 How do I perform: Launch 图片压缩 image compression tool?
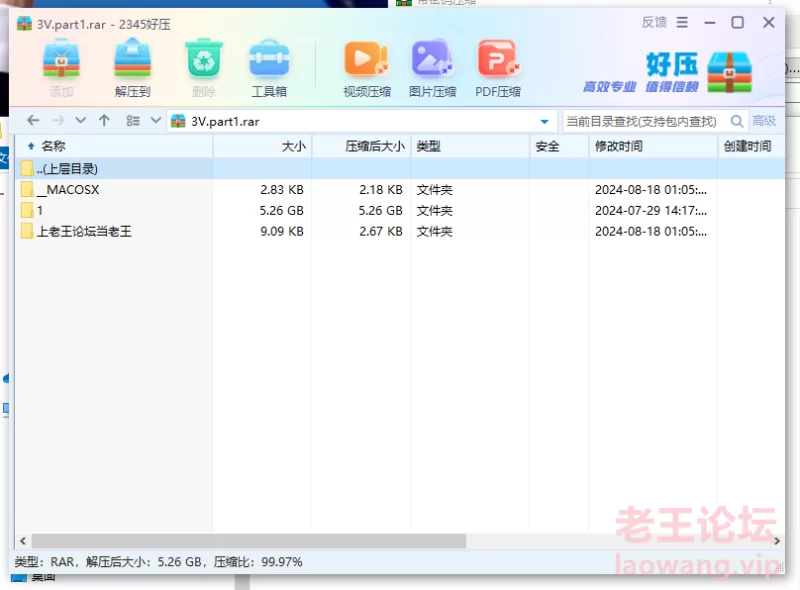[432, 59]
